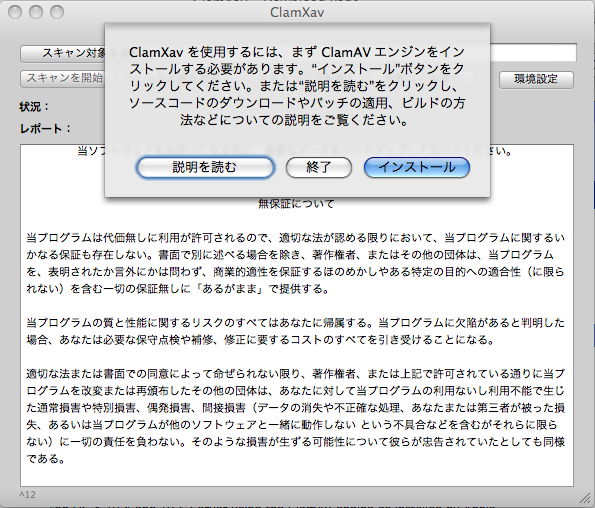This screenshot has height=508, width=595.
Task: Open instructions with the 説明を読む button
Action: [x=205, y=167]
